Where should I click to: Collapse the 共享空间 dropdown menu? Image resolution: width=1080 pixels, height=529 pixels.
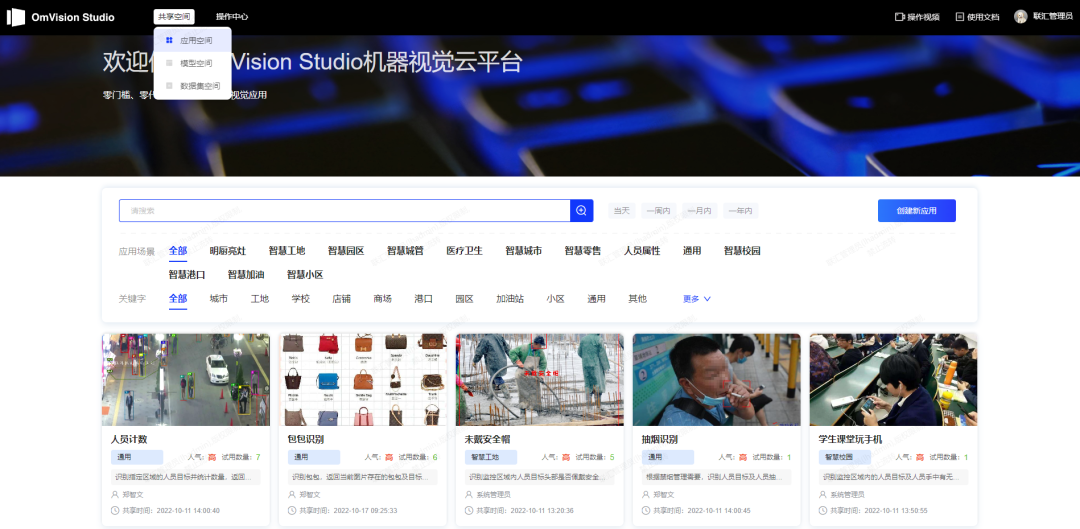[174, 17]
